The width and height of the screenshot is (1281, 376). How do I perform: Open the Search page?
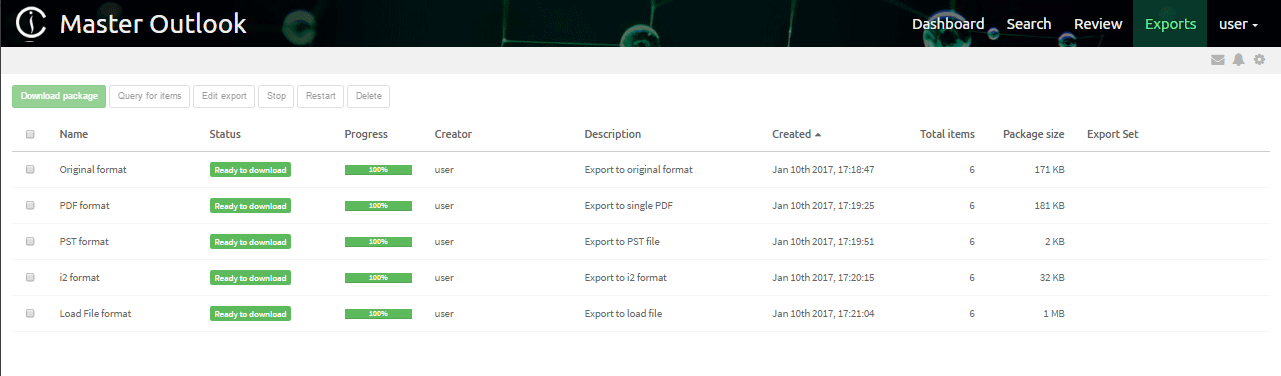(1029, 24)
